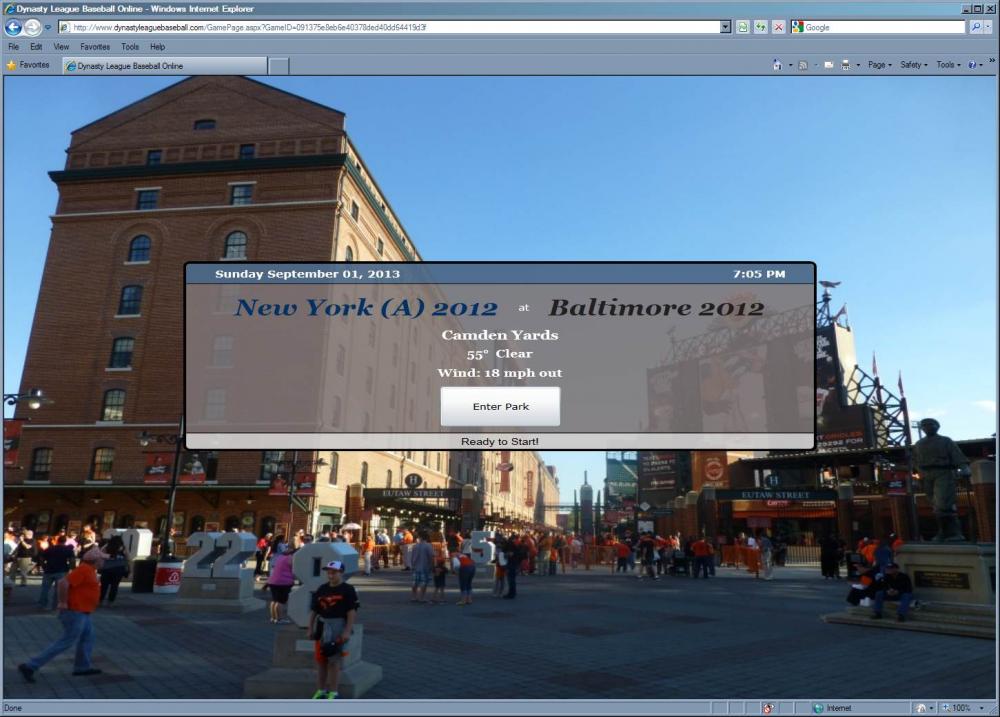Click the Print icon in command bar
Image resolution: width=1000 pixels, height=717 pixels.
(845, 65)
